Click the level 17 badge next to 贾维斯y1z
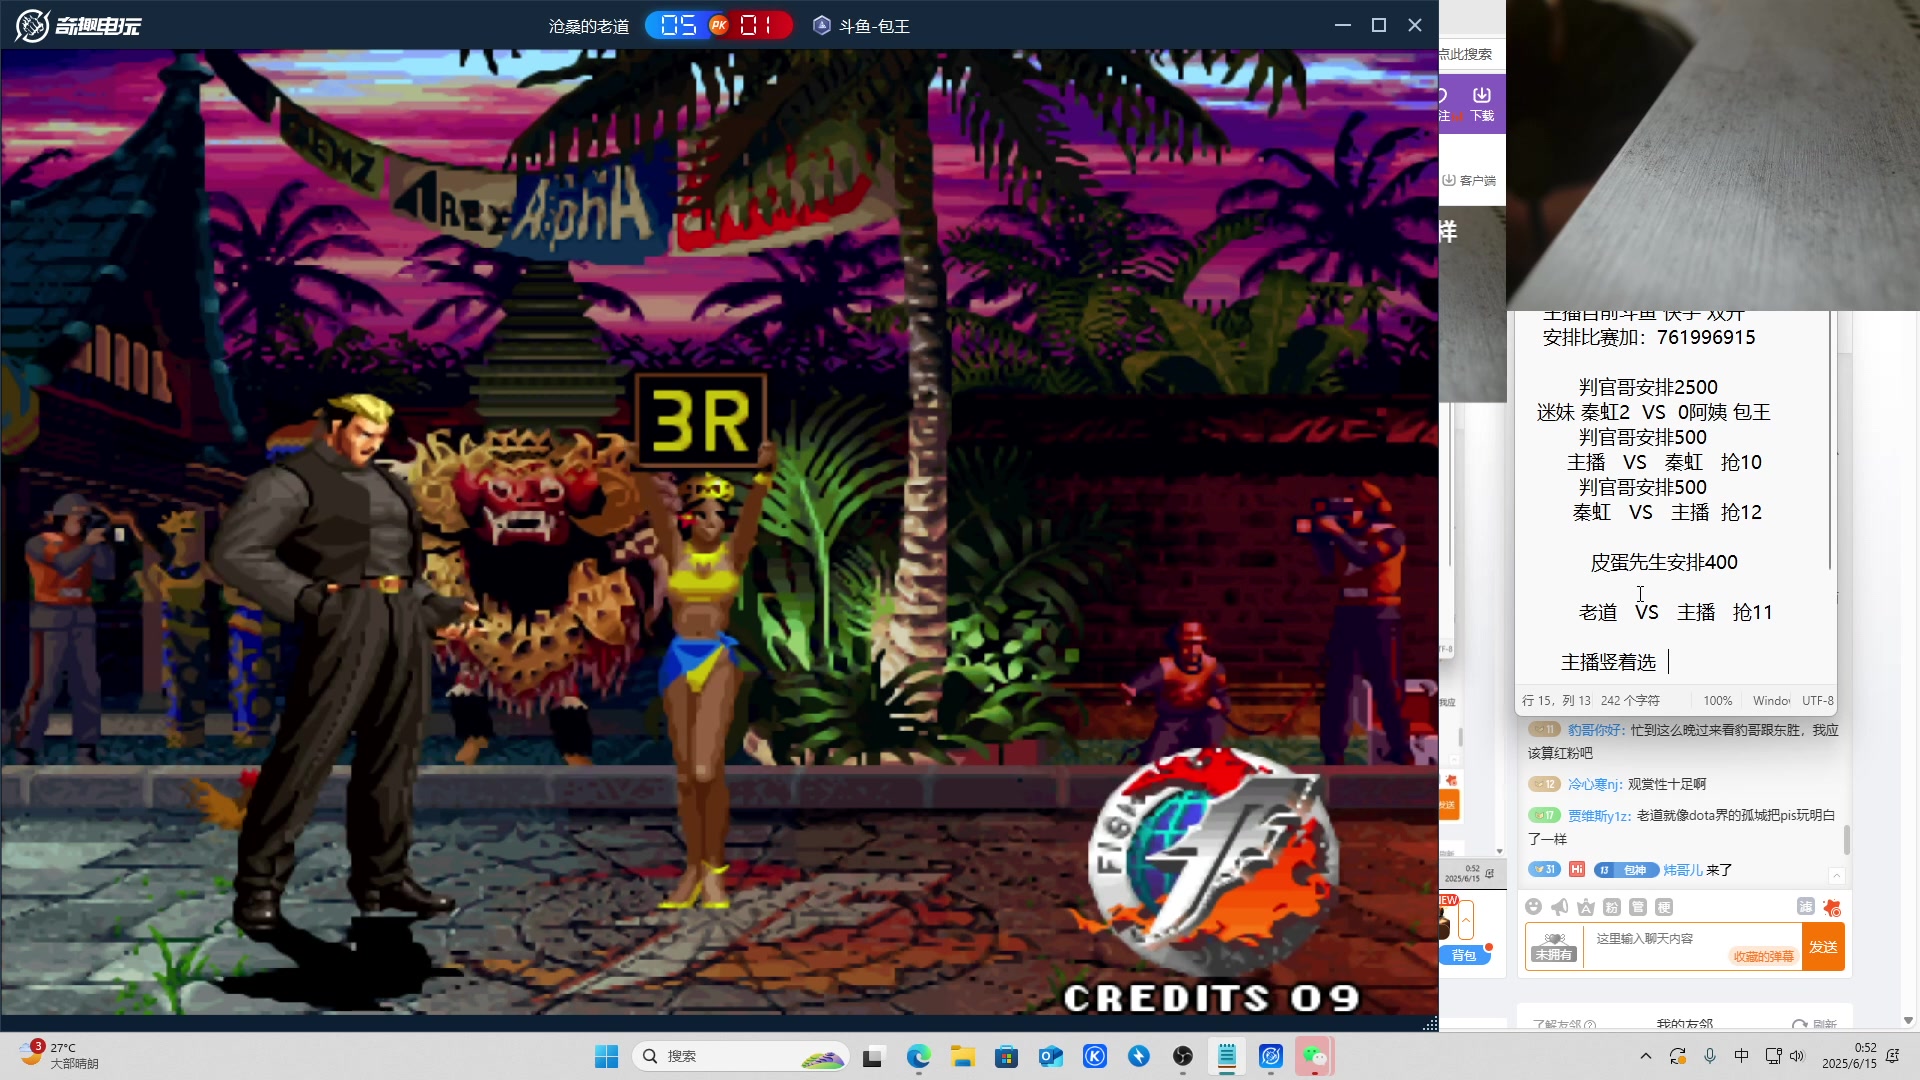The height and width of the screenshot is (1080, 1920). click(1544, 815)
